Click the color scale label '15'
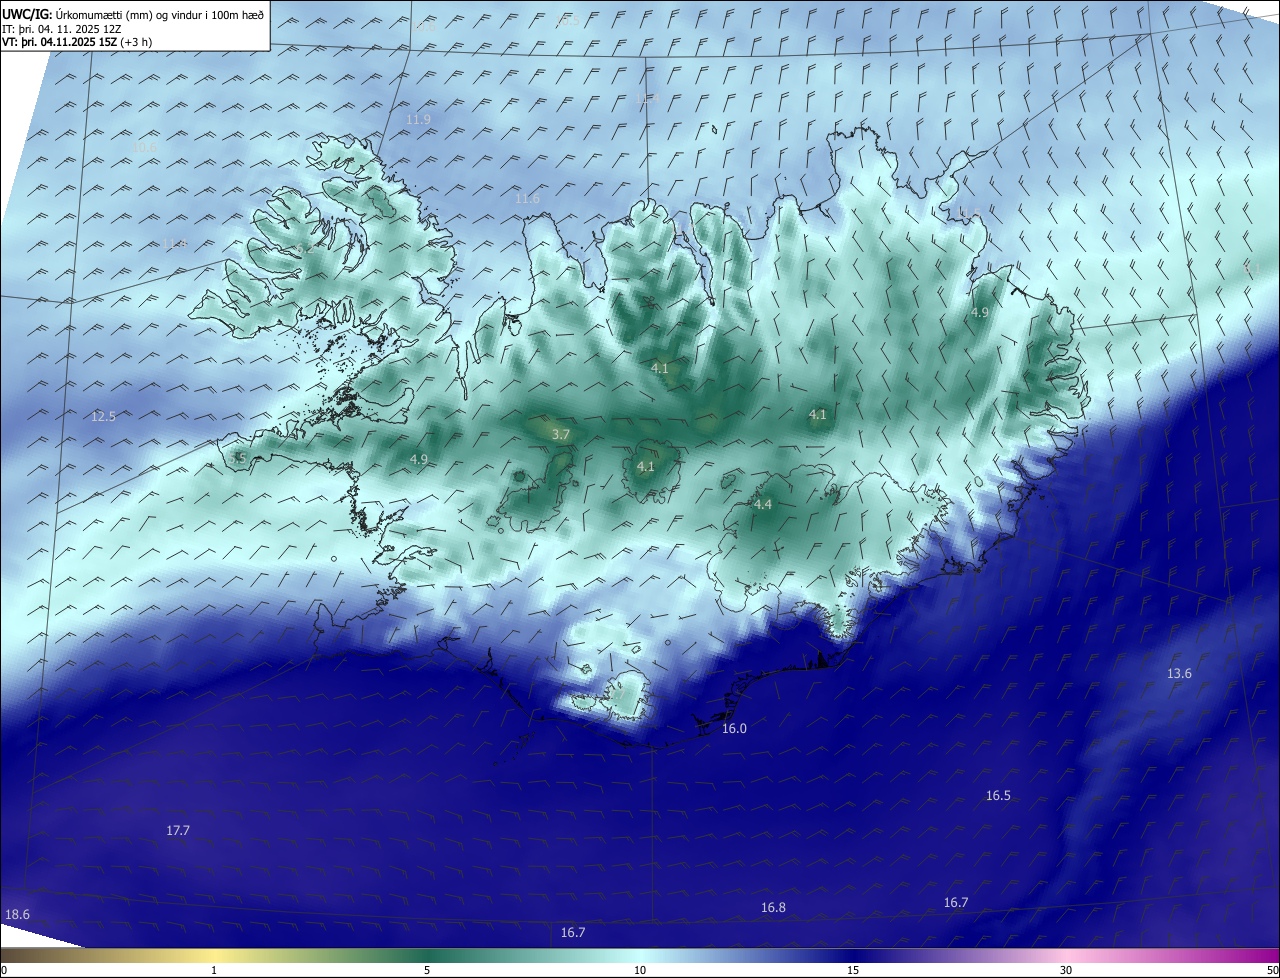1280x978 pixels. [853, 970]
